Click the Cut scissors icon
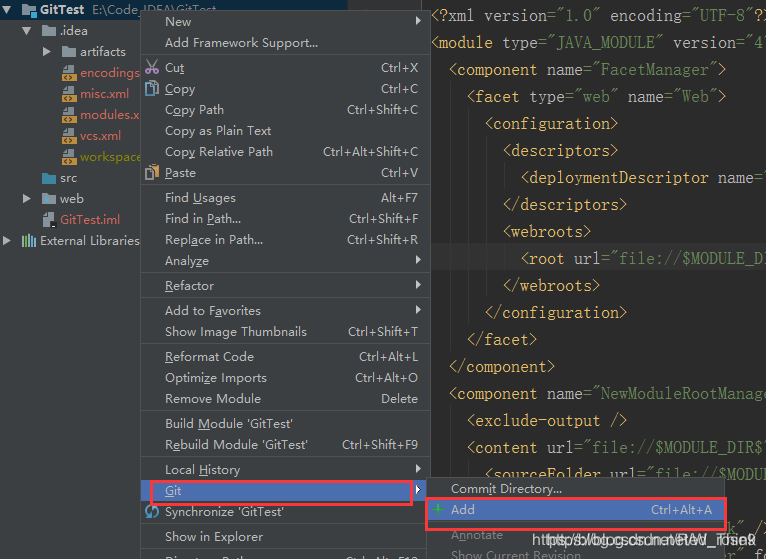Screen dimensions: 766x559 point(152,67)
